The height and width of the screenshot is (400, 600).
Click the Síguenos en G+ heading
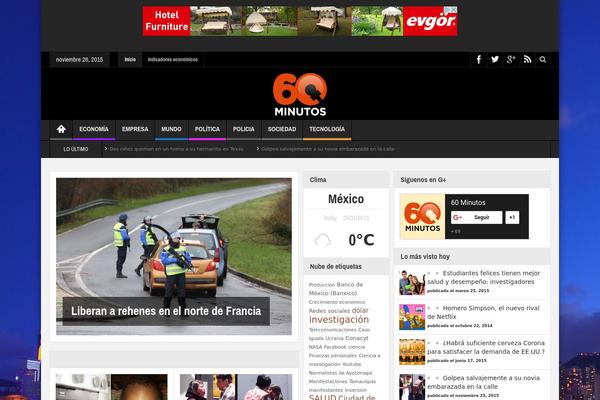[x=423, y=180]
